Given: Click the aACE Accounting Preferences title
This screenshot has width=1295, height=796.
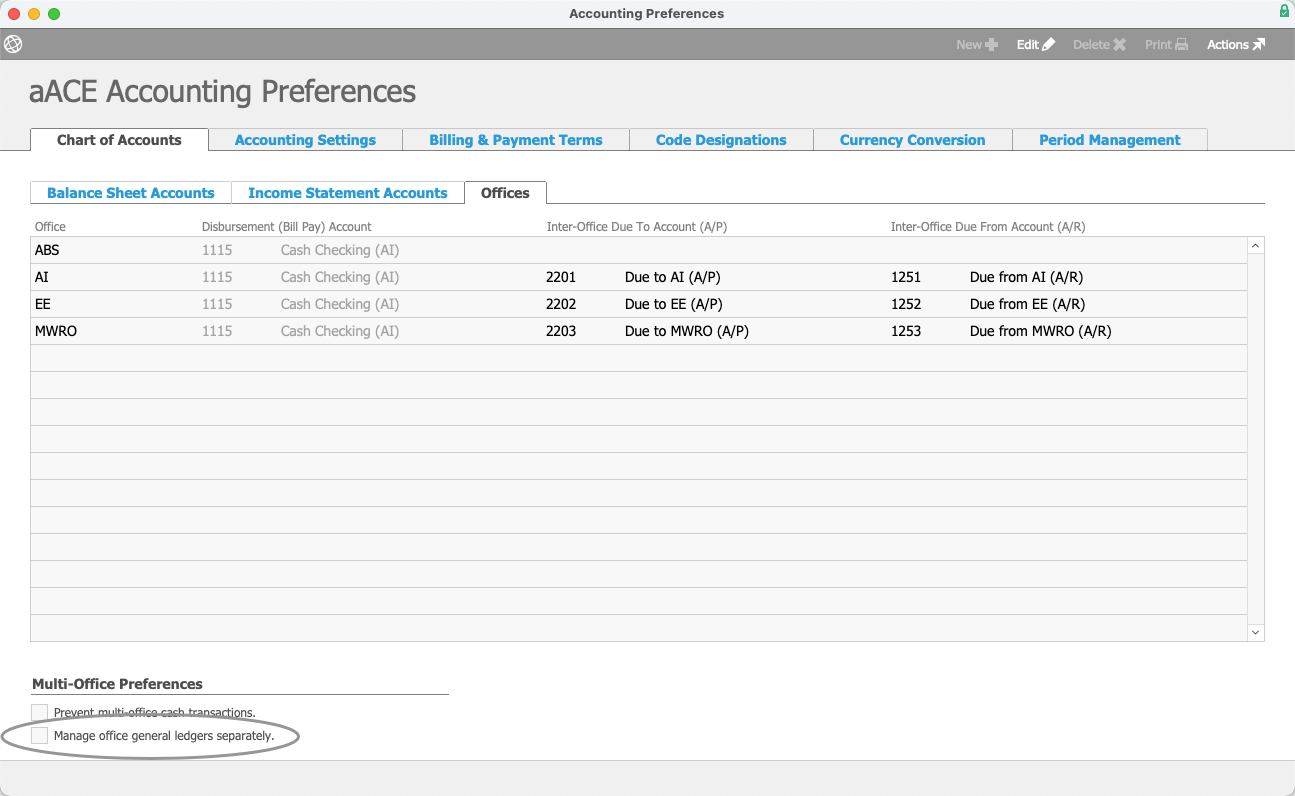Looking at the screenshot, I should (223, 92).
